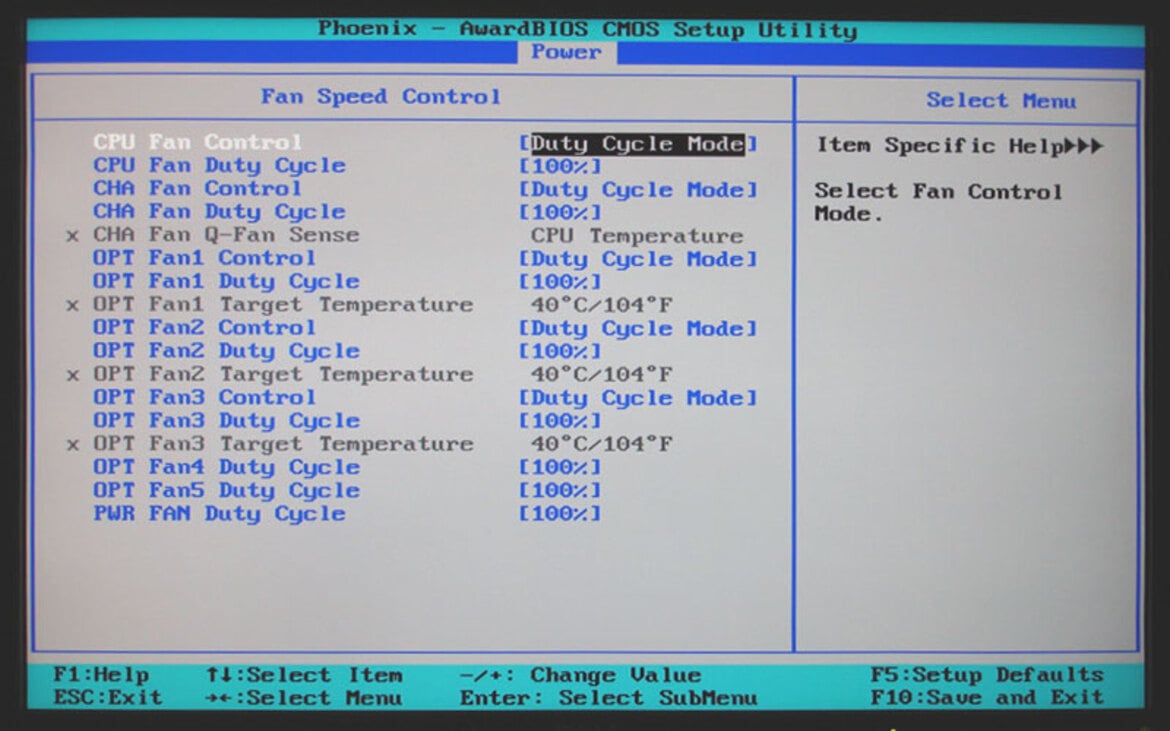Click the "ESC:Exit" key hint
This screenshot has width=1170, height=731.
coord(107,697)
